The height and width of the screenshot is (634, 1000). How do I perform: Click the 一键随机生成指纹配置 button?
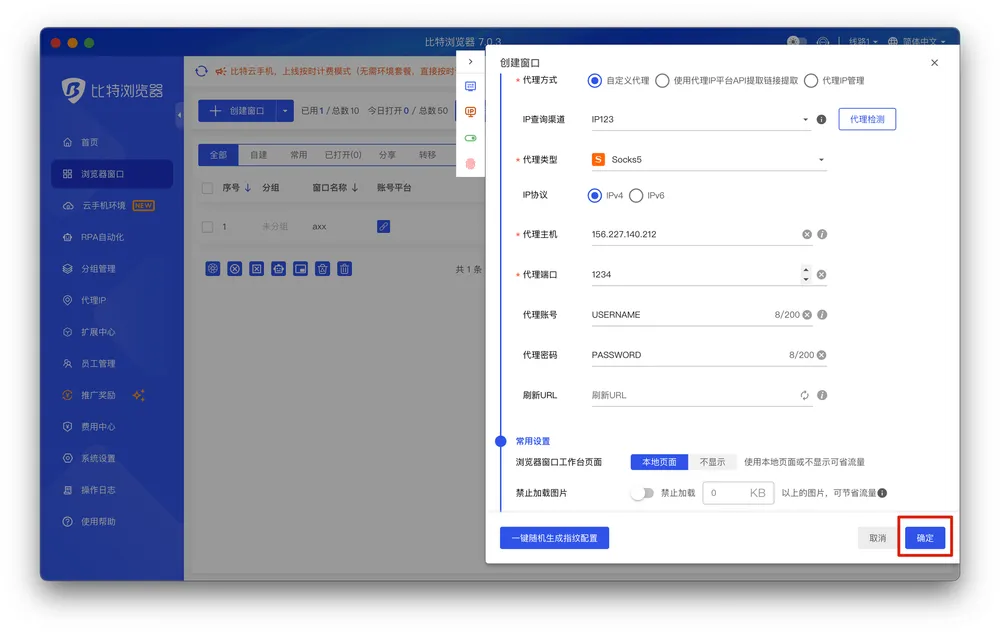tap(554, 538)
